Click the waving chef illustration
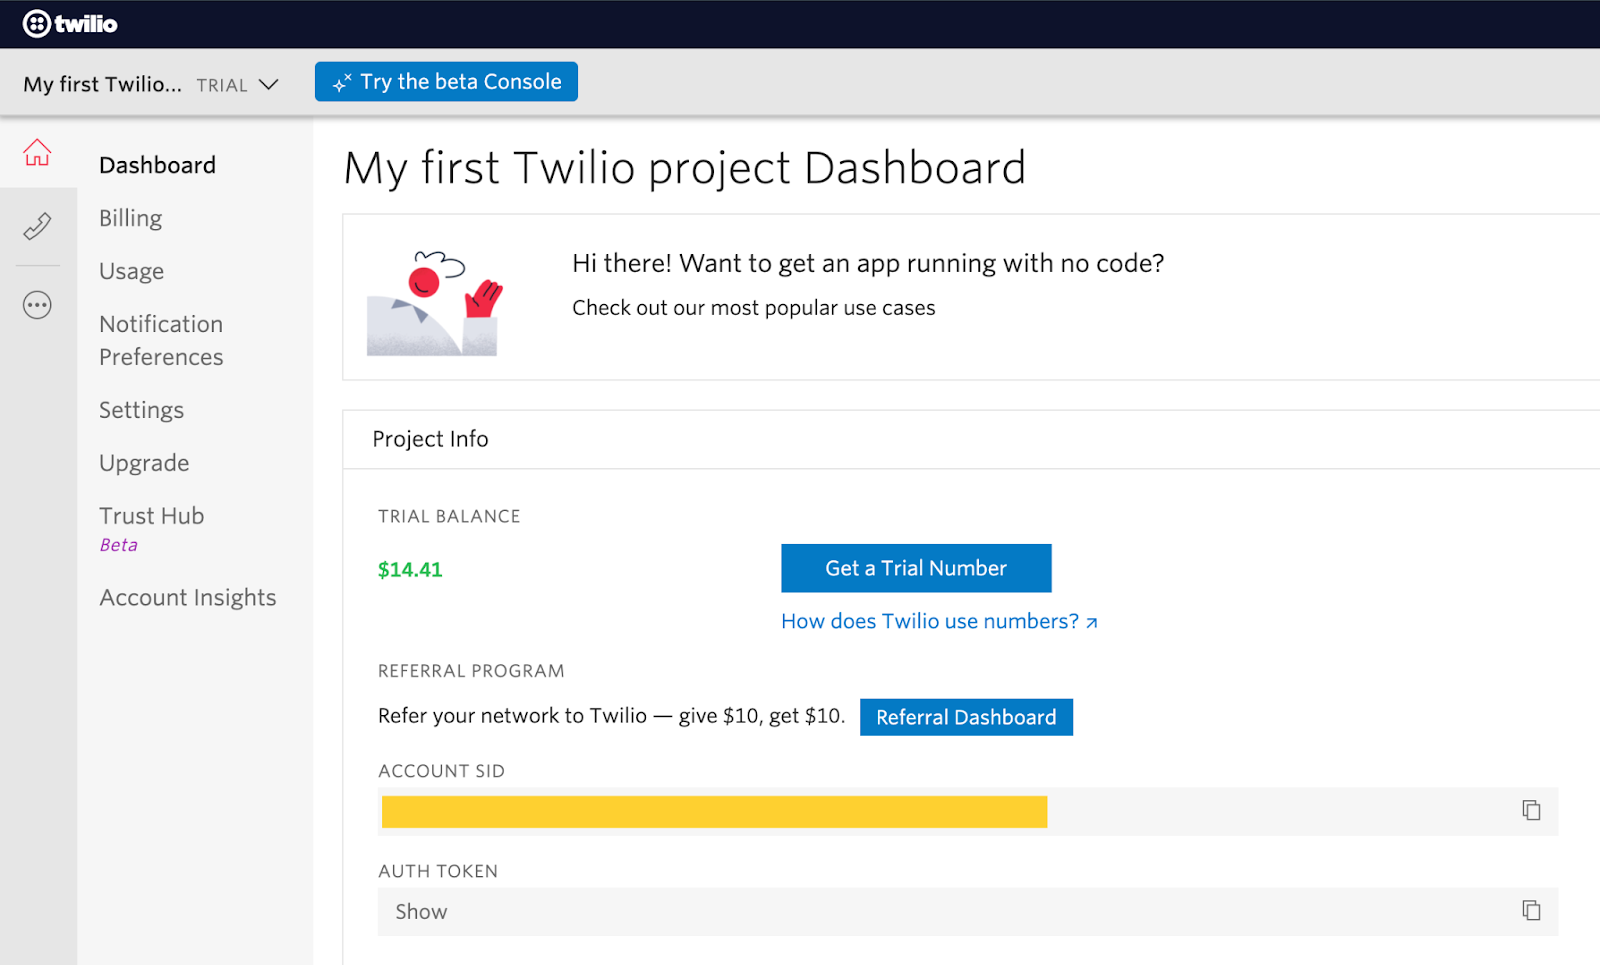This screenshot has width=1600, height=965. tap(434, 303)
